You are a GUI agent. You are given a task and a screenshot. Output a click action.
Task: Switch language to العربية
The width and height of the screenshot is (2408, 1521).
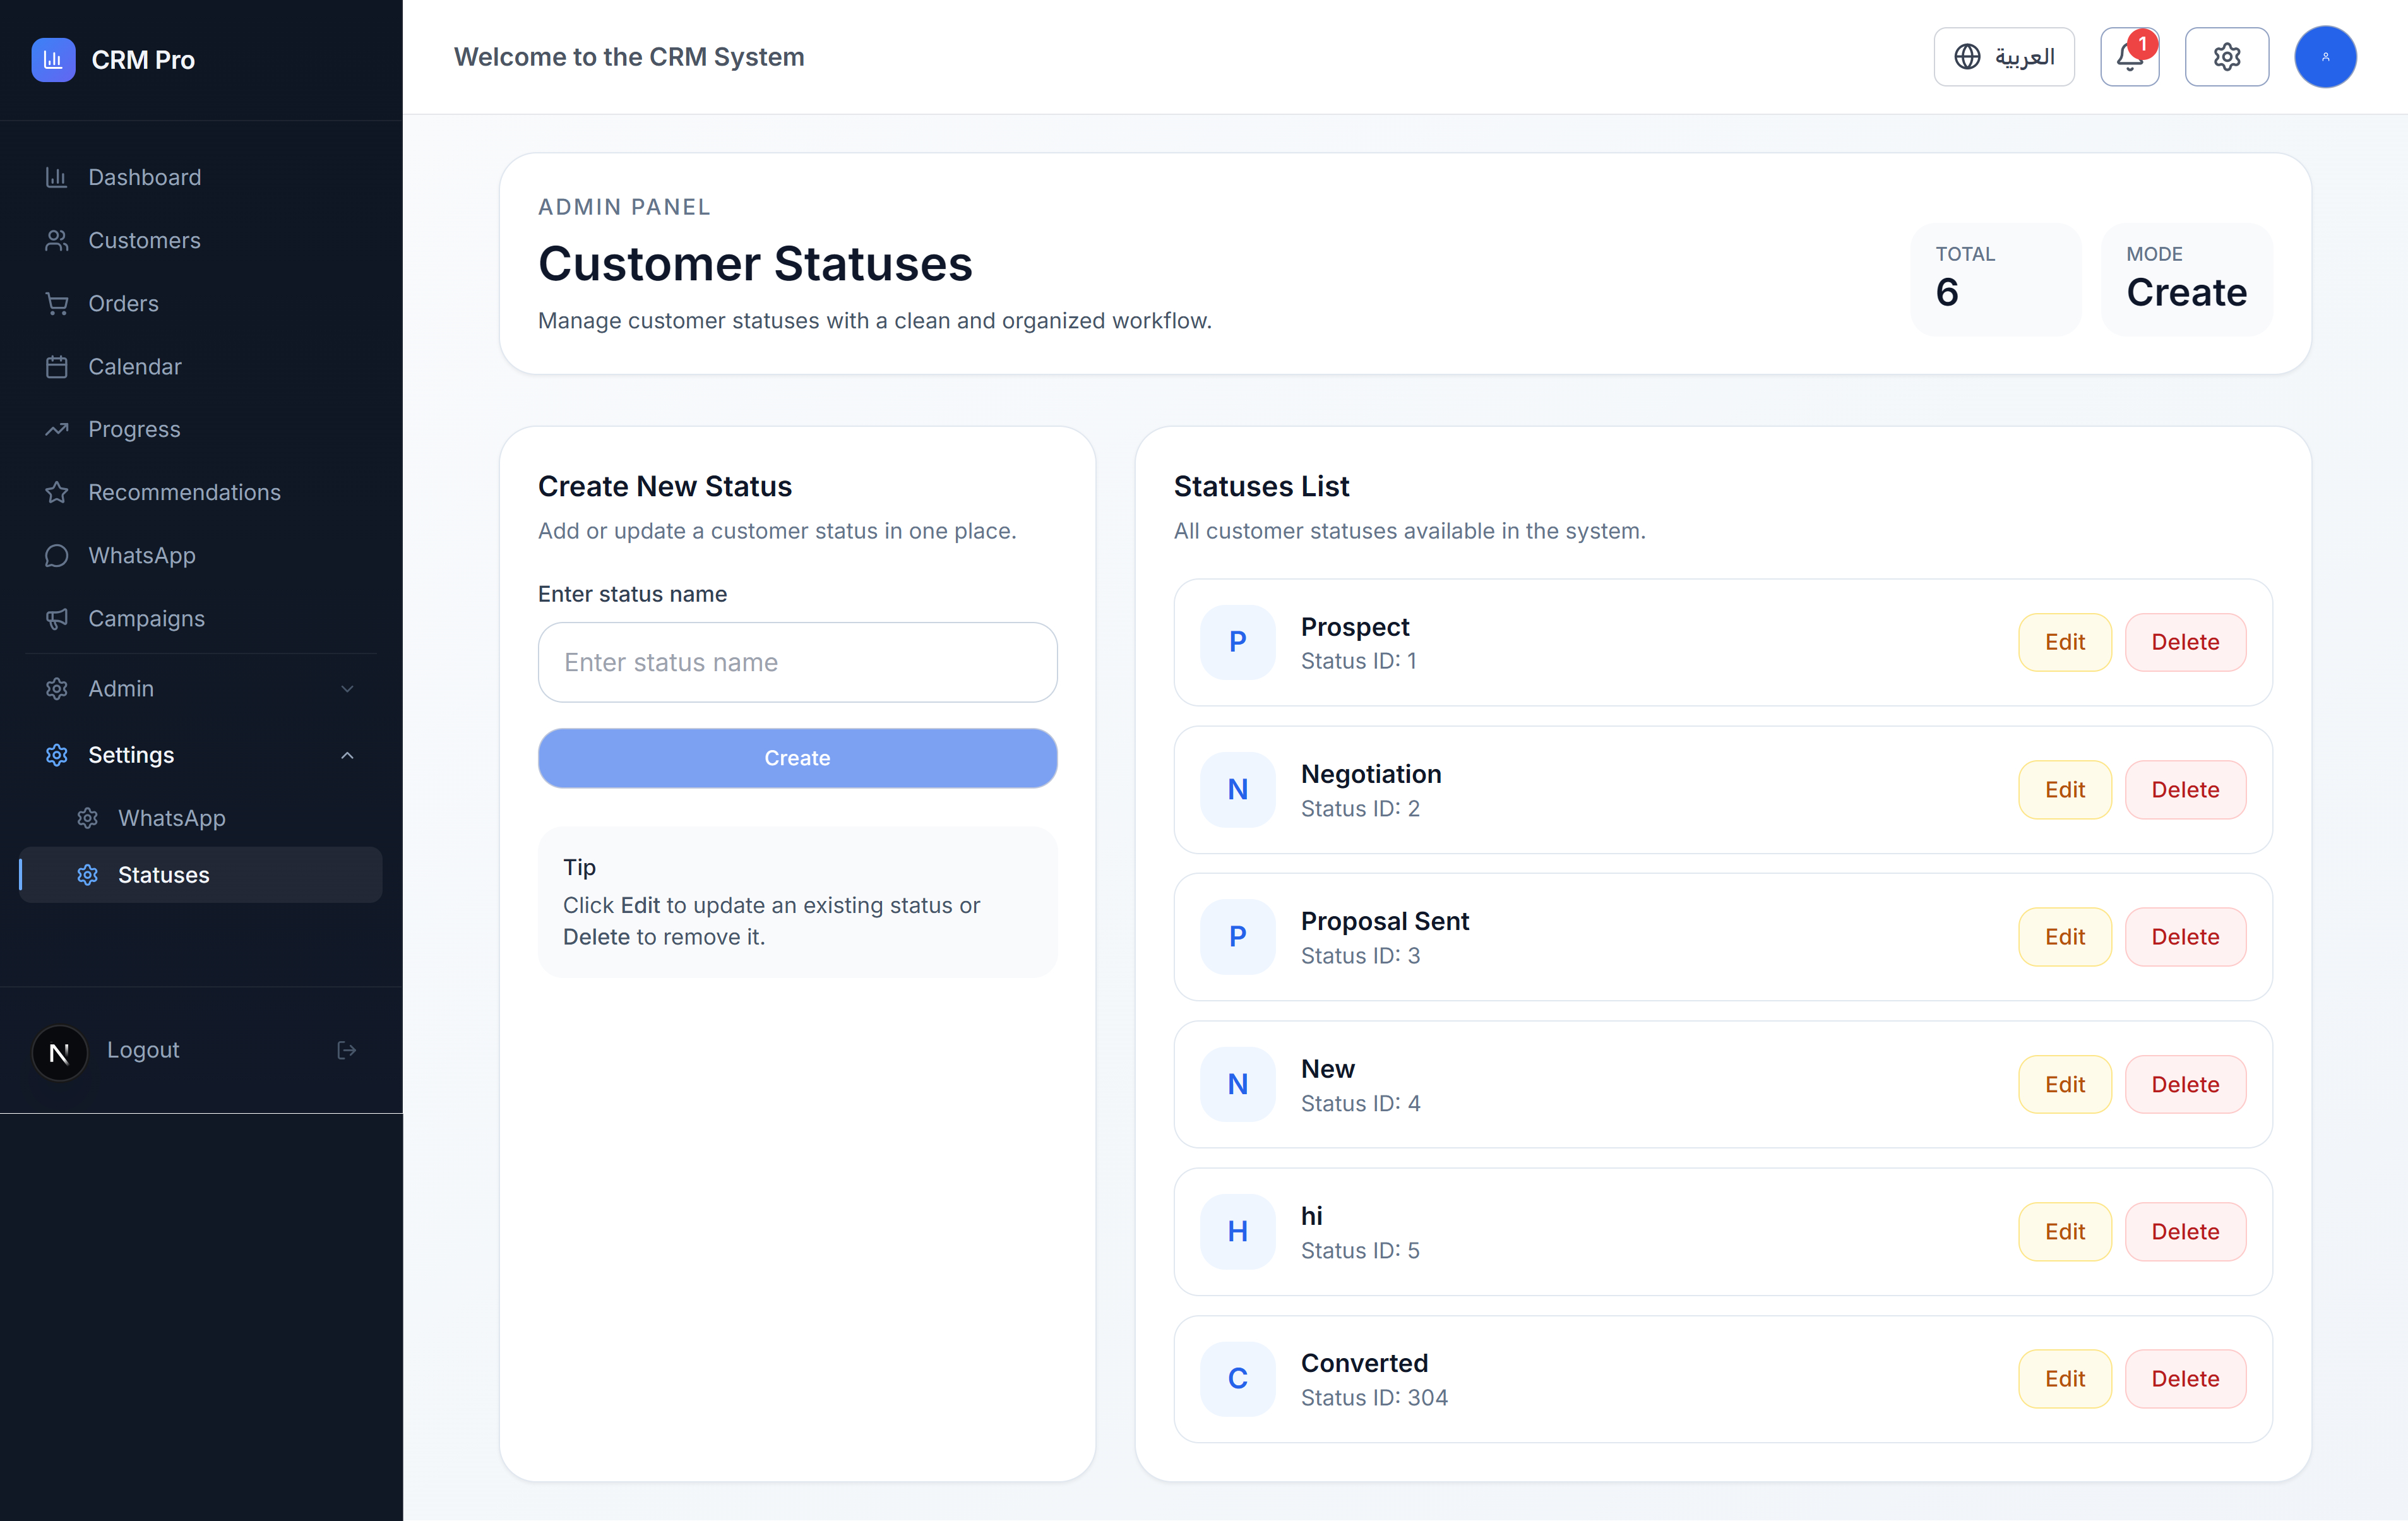coord(2004,57)
